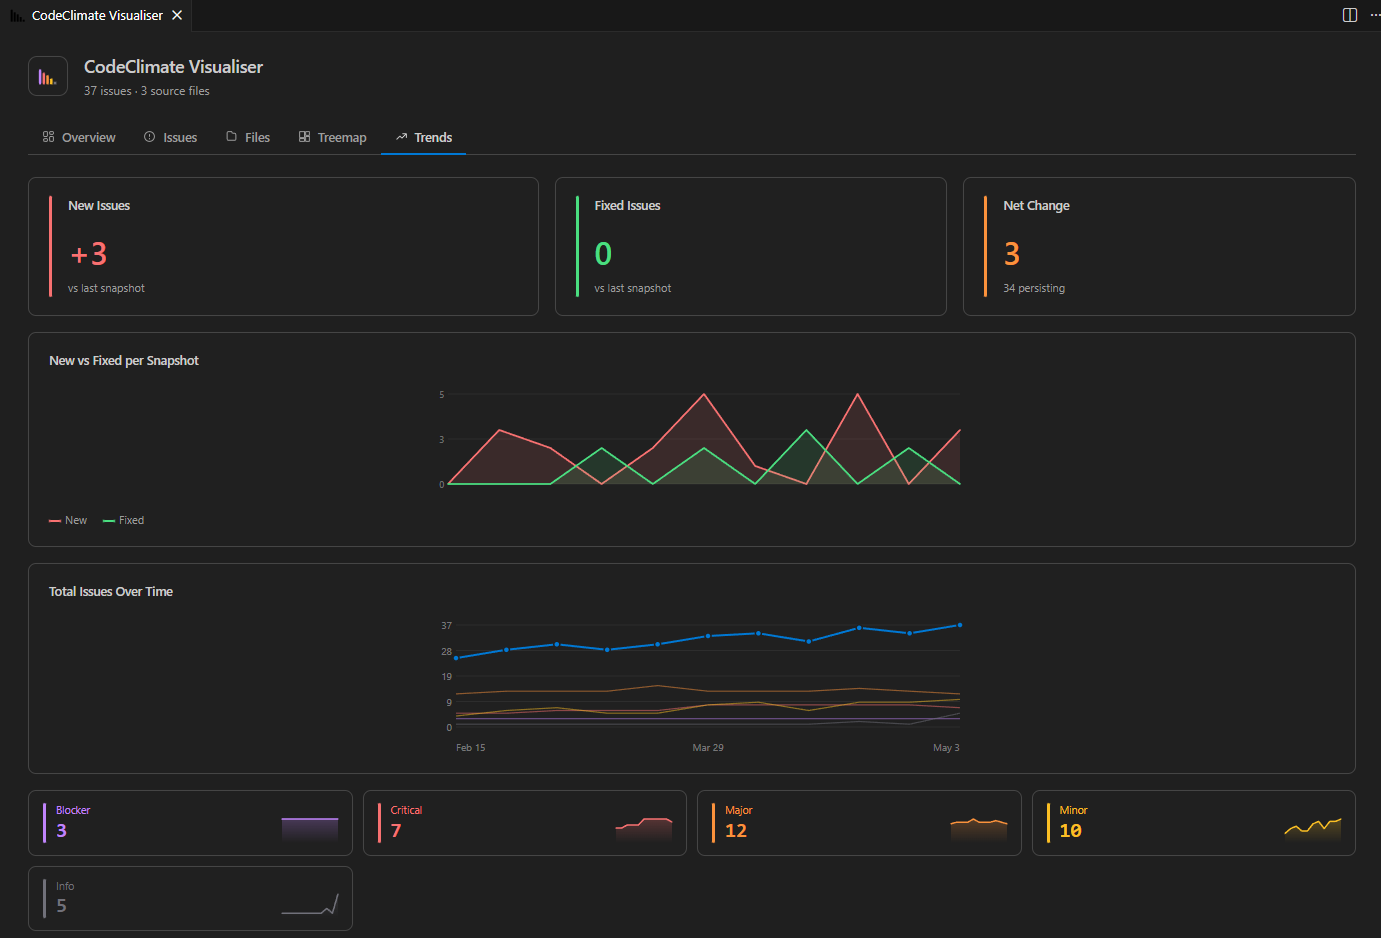Show the Treemap tab
Image resolution: width=1381 pixels, height=938 pixels.
(x=333, y=137)
